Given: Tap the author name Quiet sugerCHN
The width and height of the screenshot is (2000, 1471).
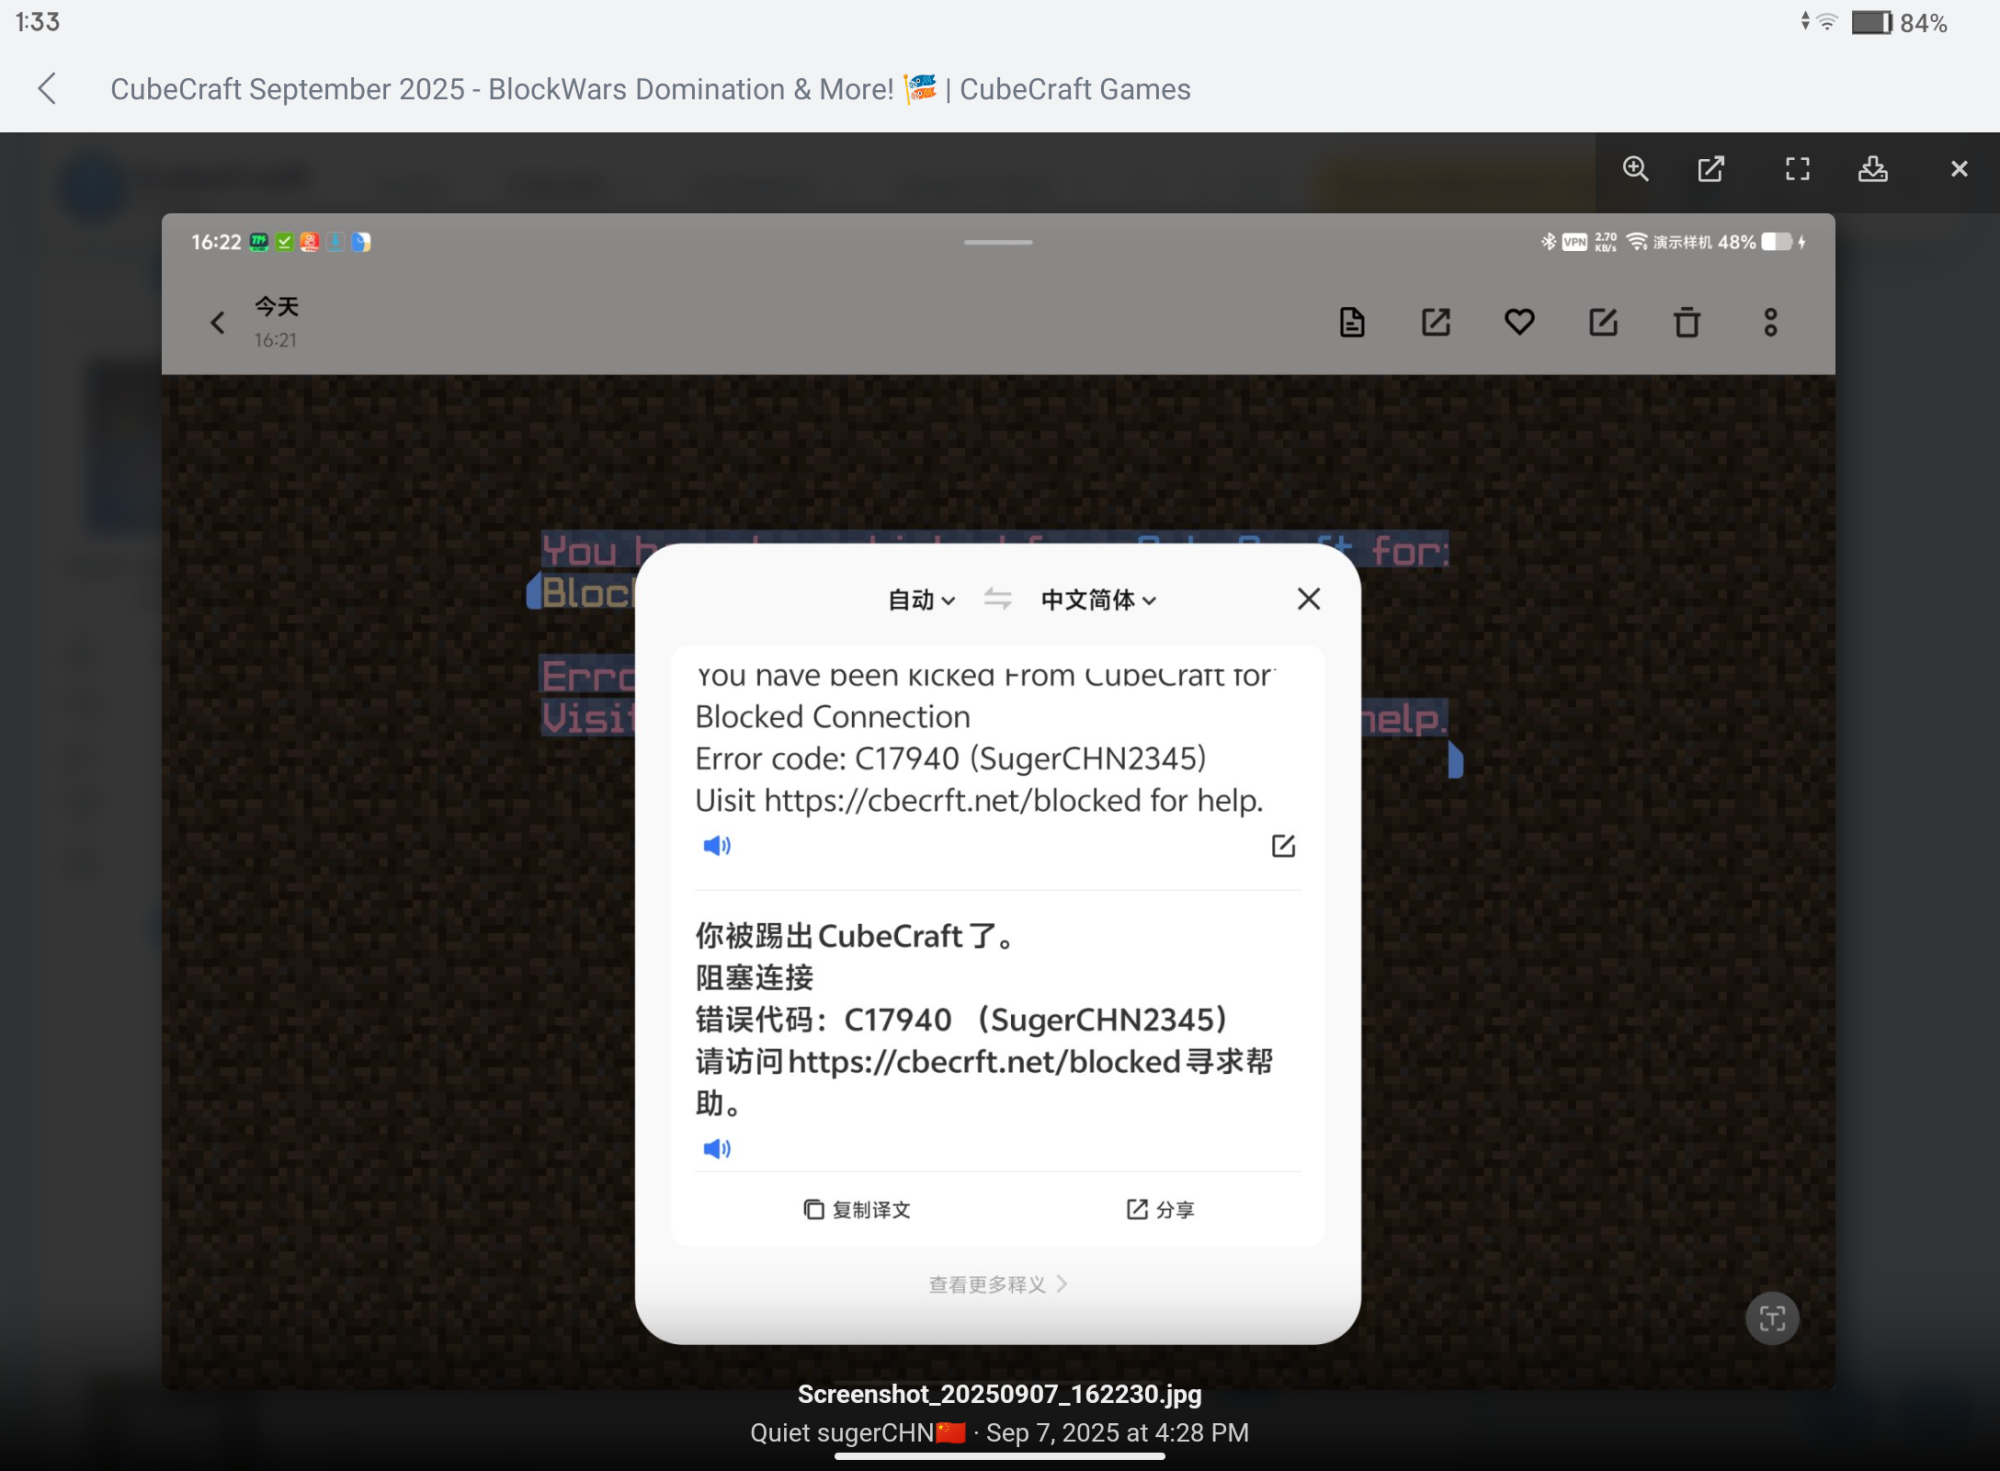Looking at the screenshot, I should (842, 1433).
